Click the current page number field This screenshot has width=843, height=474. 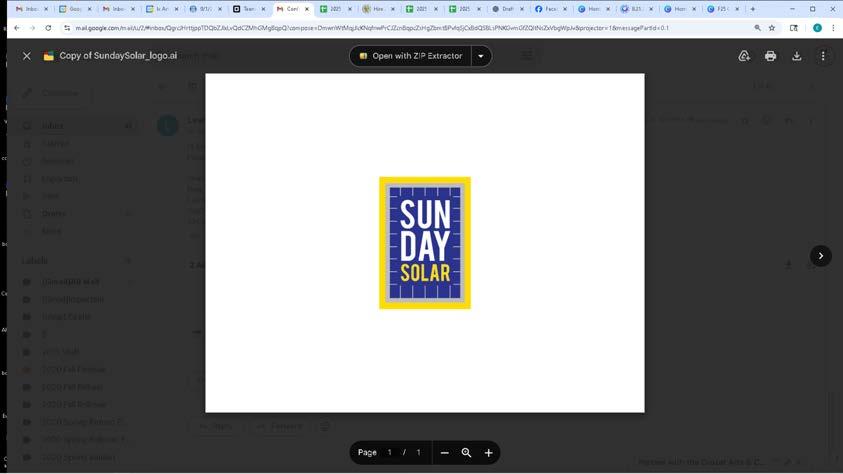[x=390, y=453]
